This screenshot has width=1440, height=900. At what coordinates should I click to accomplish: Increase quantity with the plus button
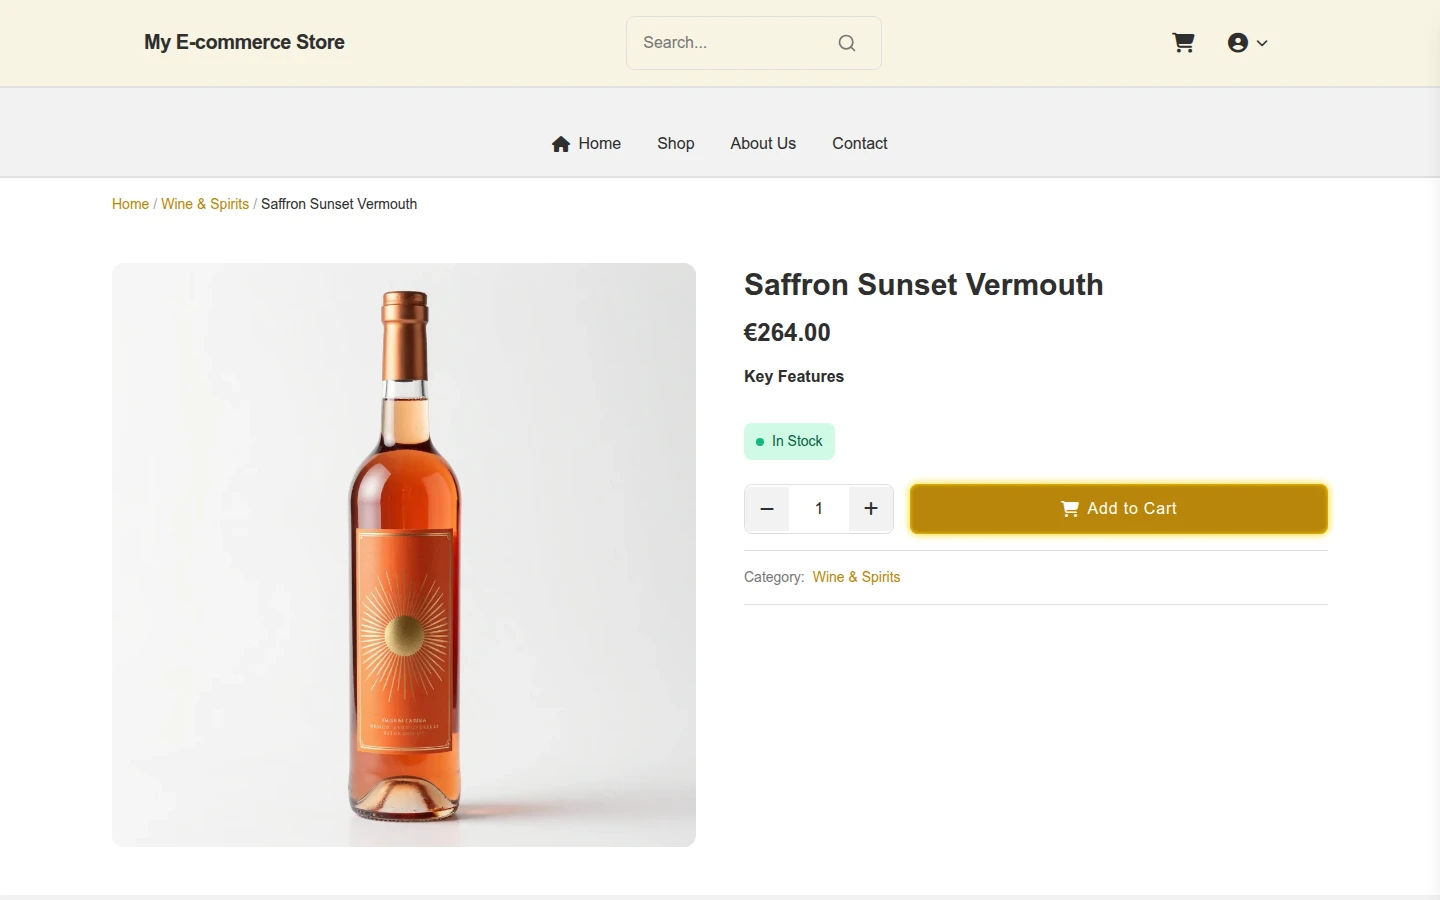[x=871, y=509]
